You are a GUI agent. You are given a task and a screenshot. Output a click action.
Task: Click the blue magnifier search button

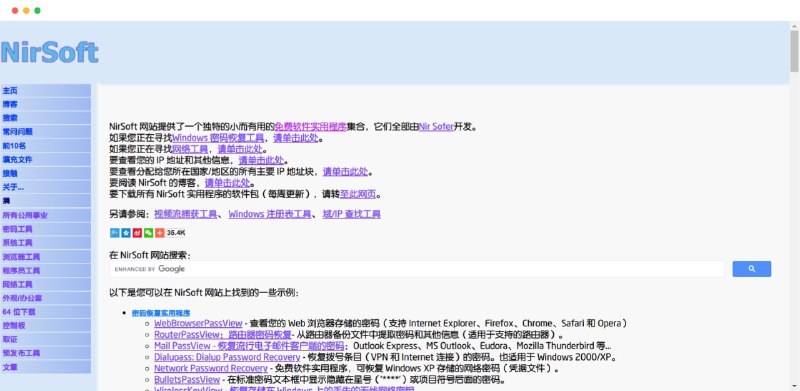[x=752, y=269]
